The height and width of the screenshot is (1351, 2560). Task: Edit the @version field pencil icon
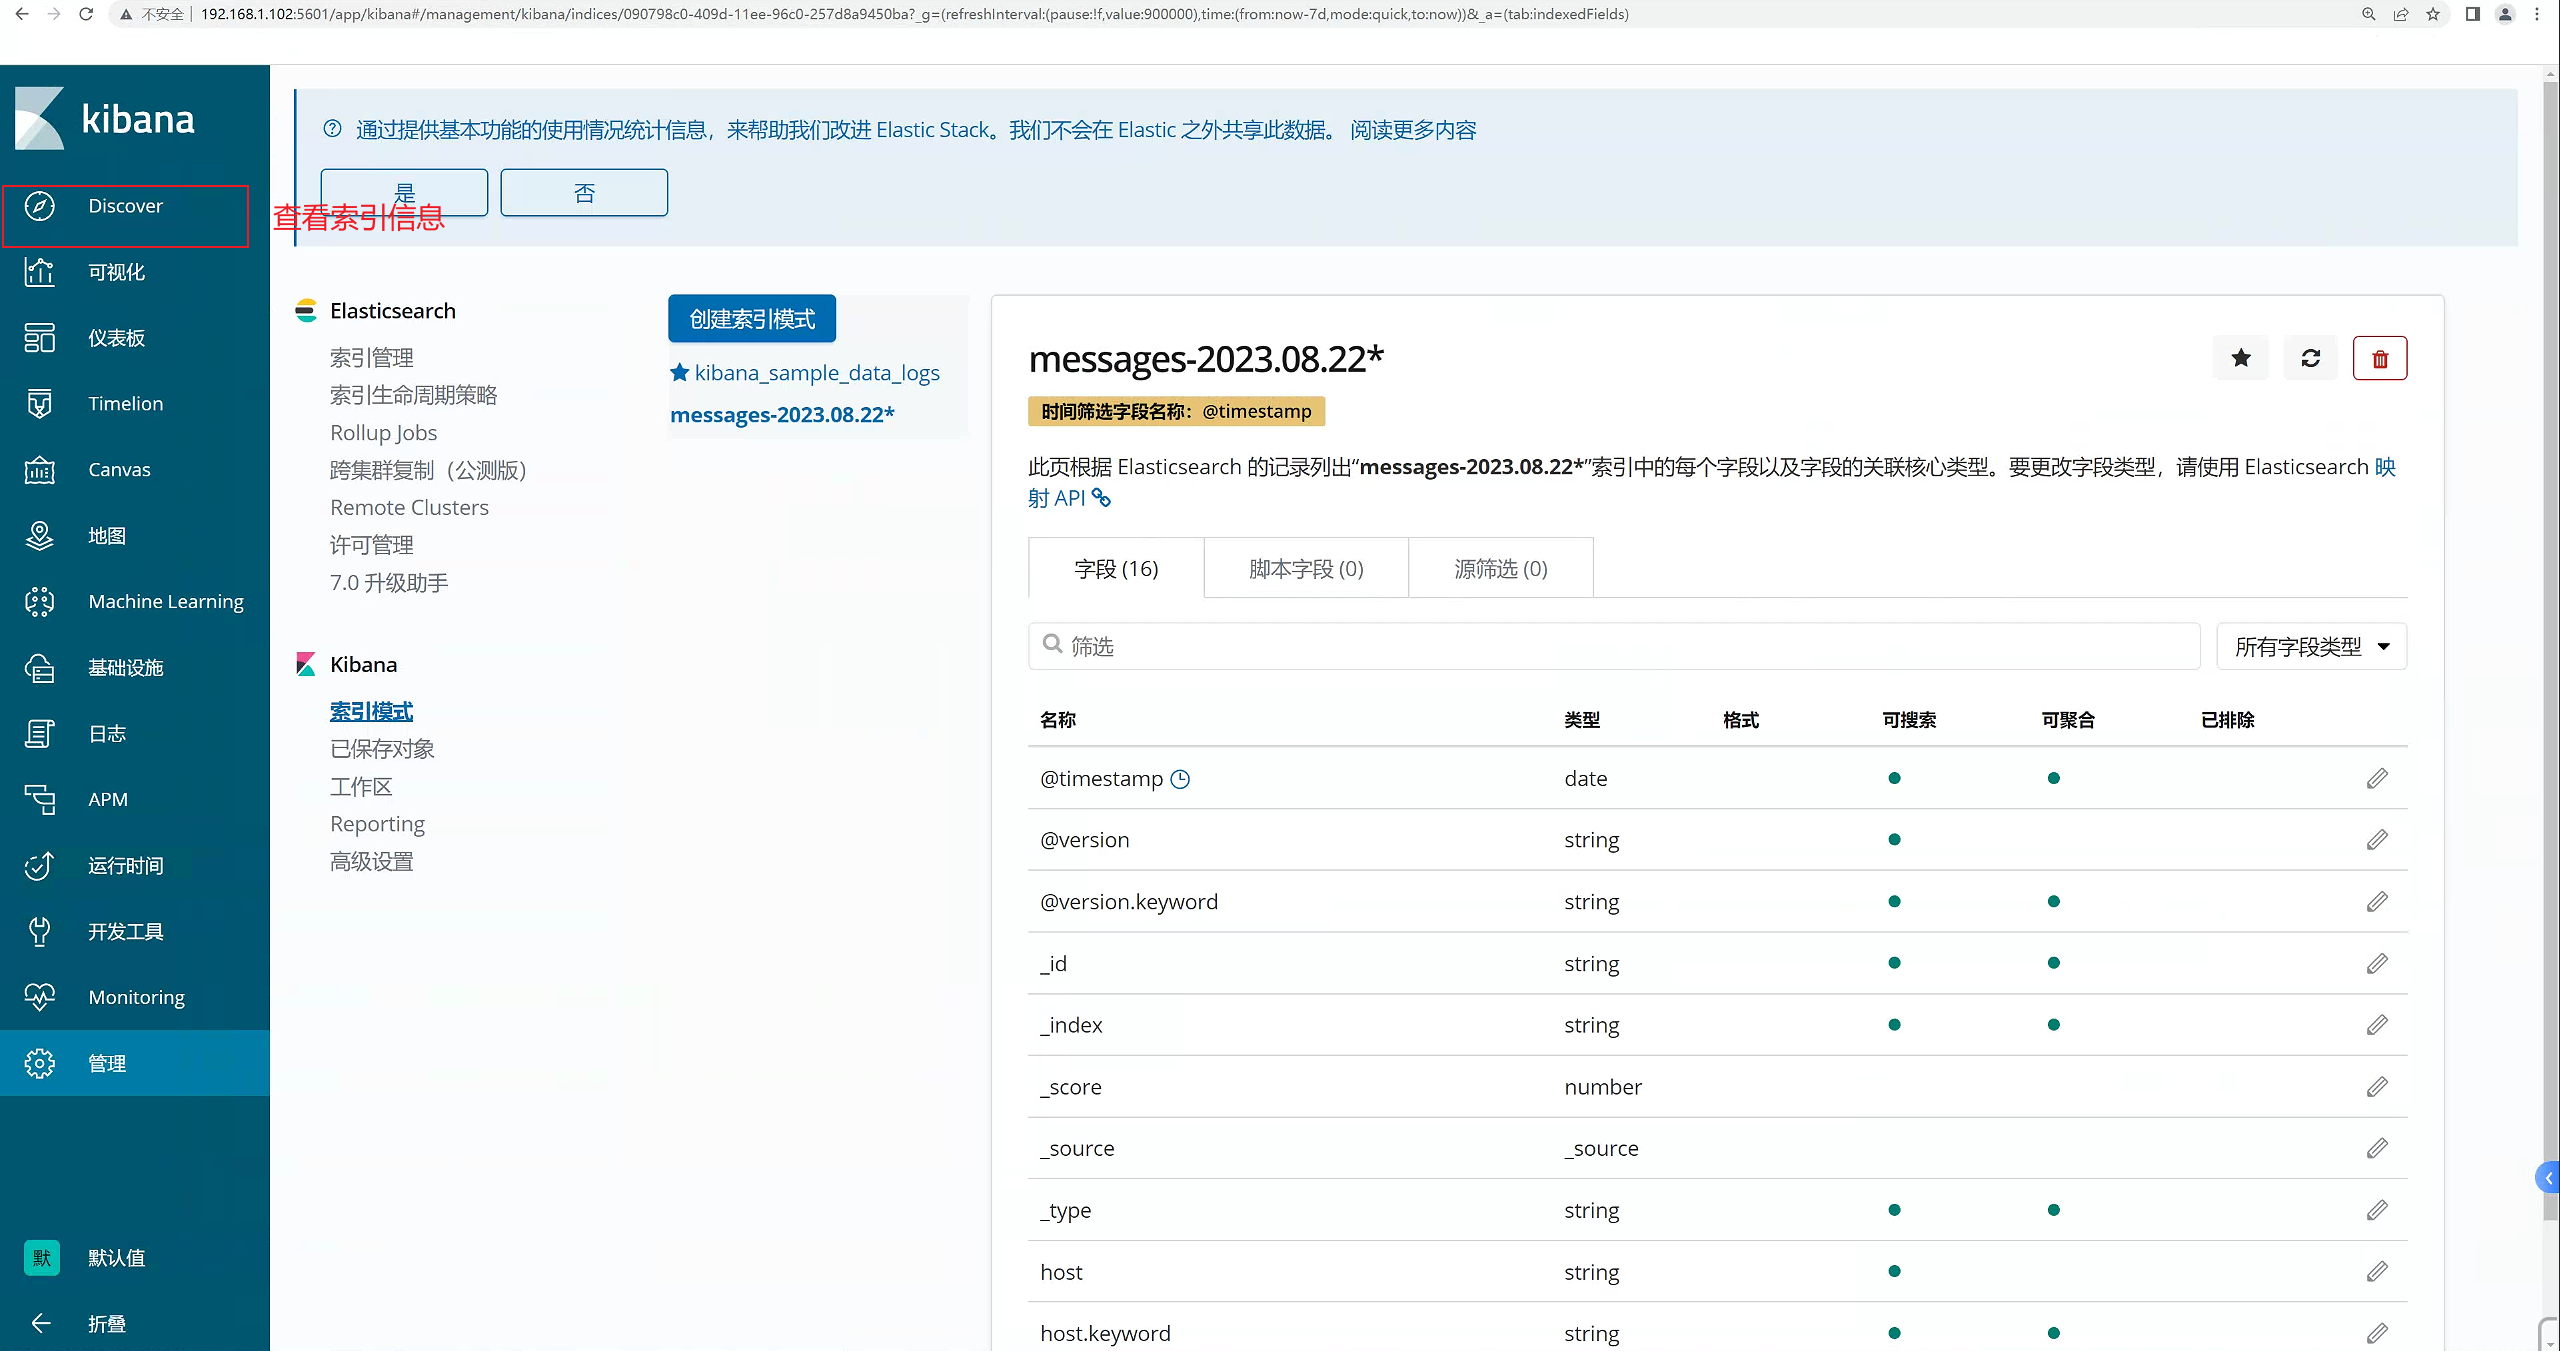pos(2377,840)
